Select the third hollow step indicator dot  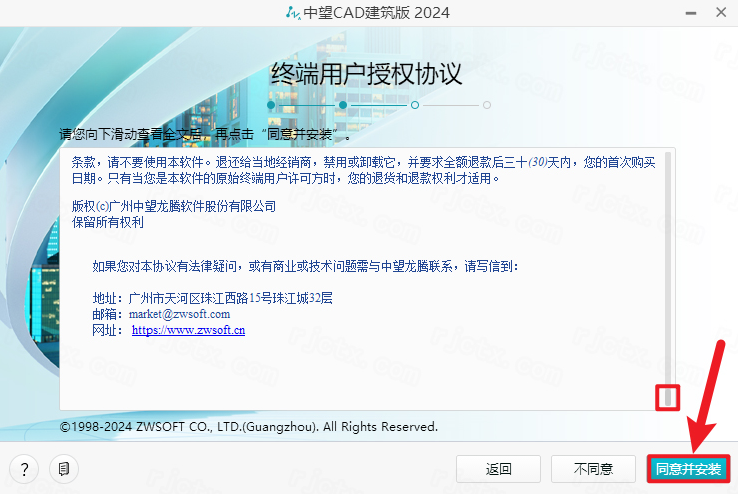pos(414,104)
